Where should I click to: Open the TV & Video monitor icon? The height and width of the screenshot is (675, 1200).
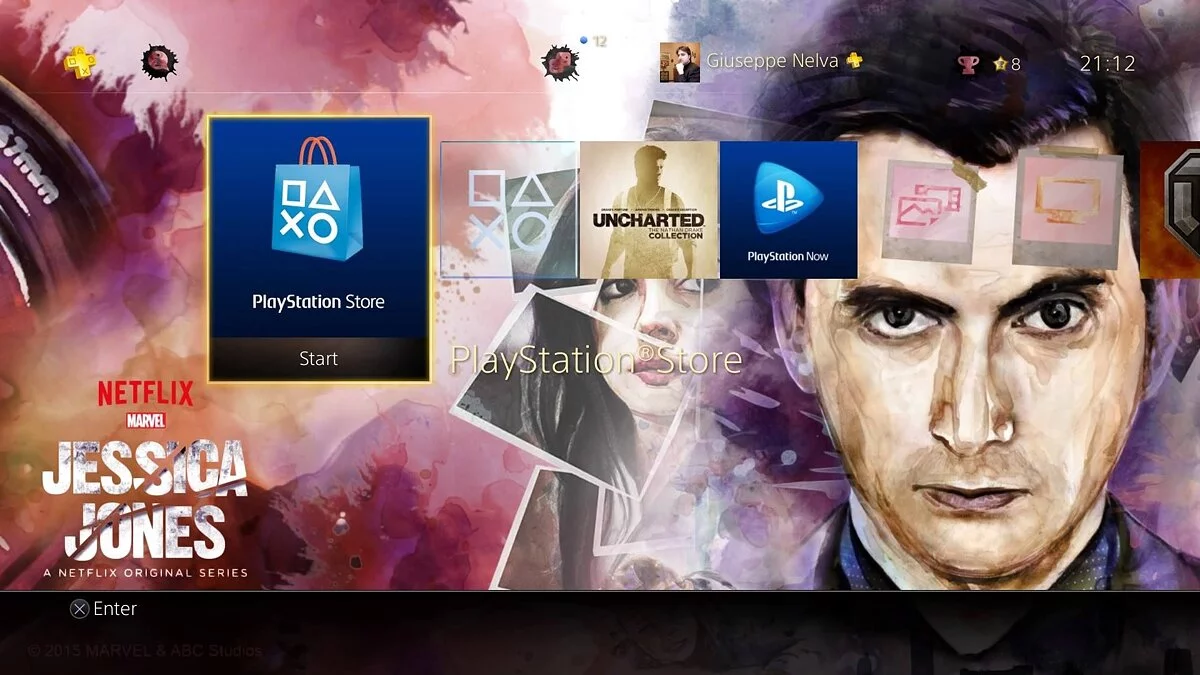click(1067, 208)
